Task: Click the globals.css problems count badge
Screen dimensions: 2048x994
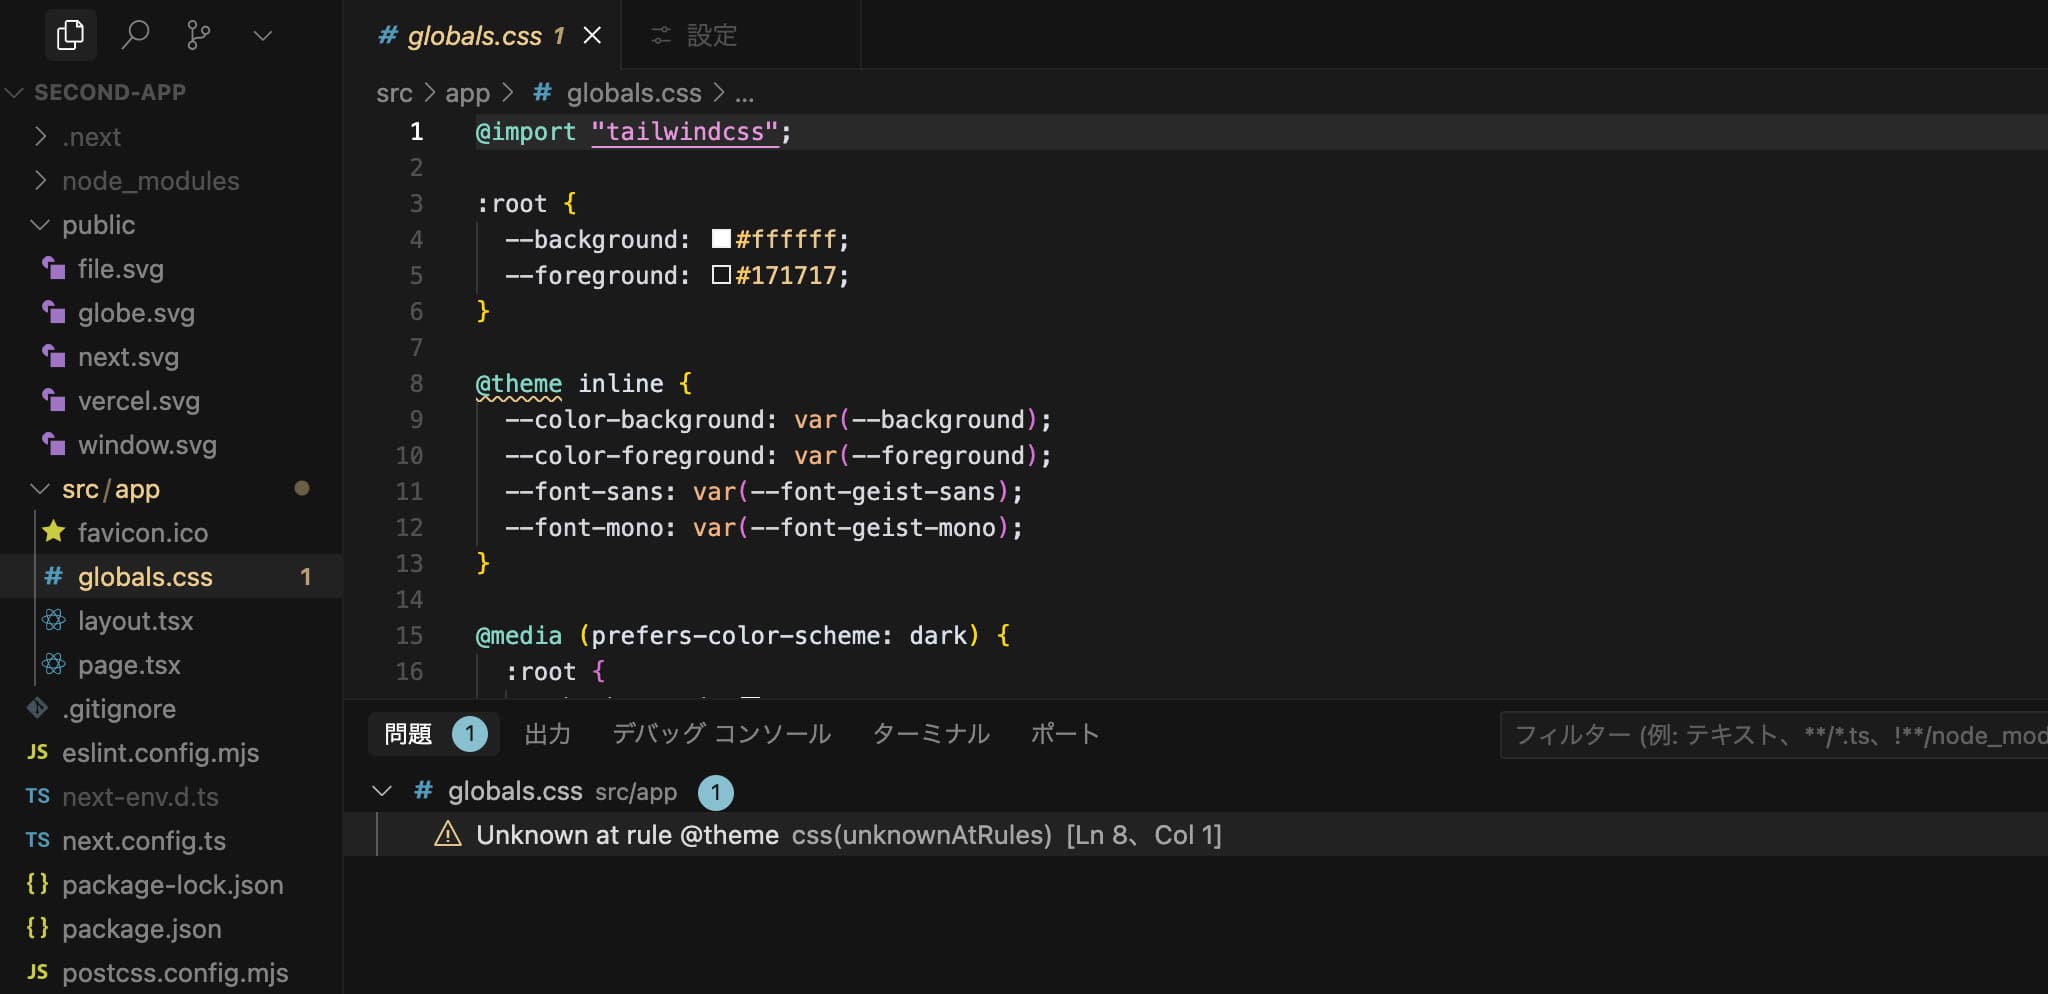Action: point(716,793)
